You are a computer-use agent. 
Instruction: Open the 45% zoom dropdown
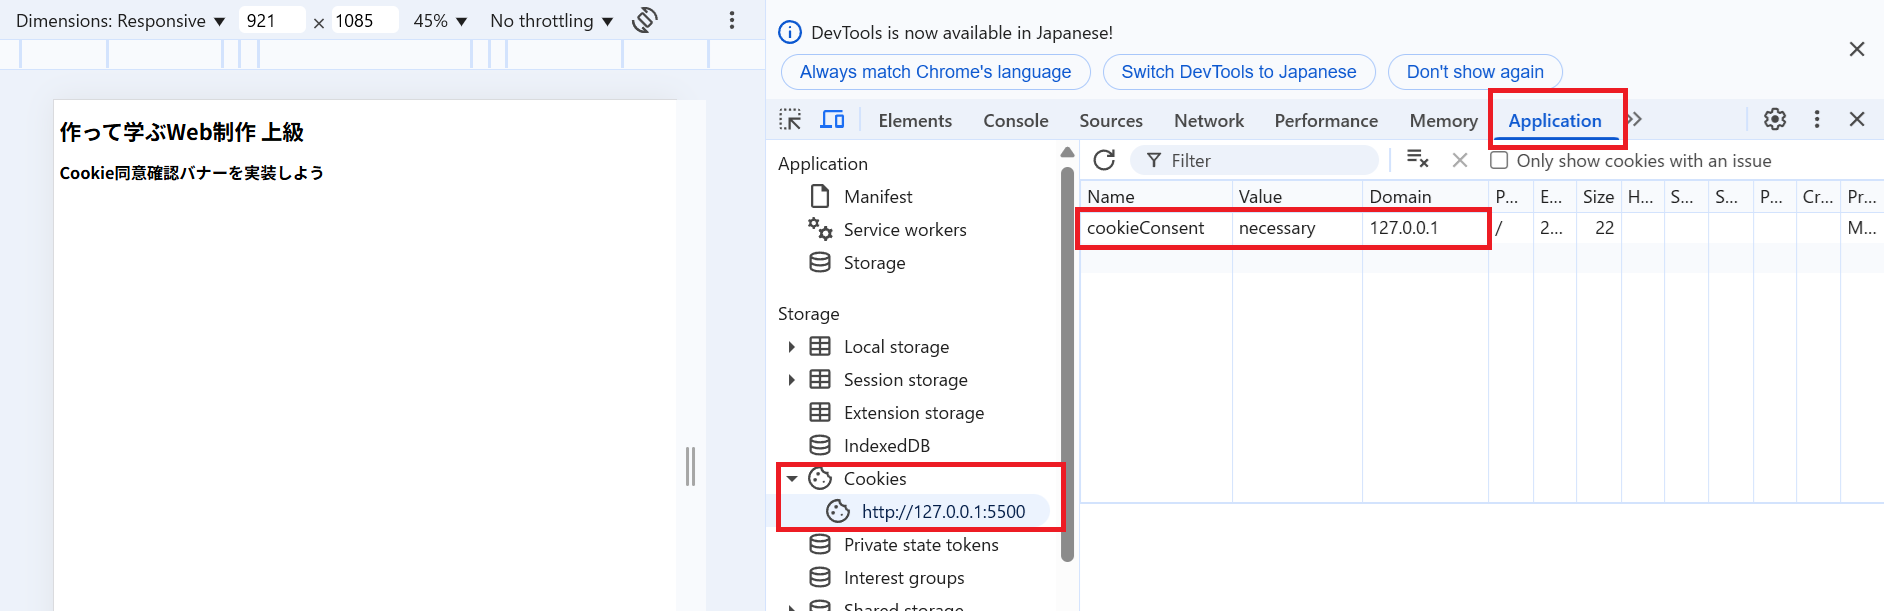point(440,21)
